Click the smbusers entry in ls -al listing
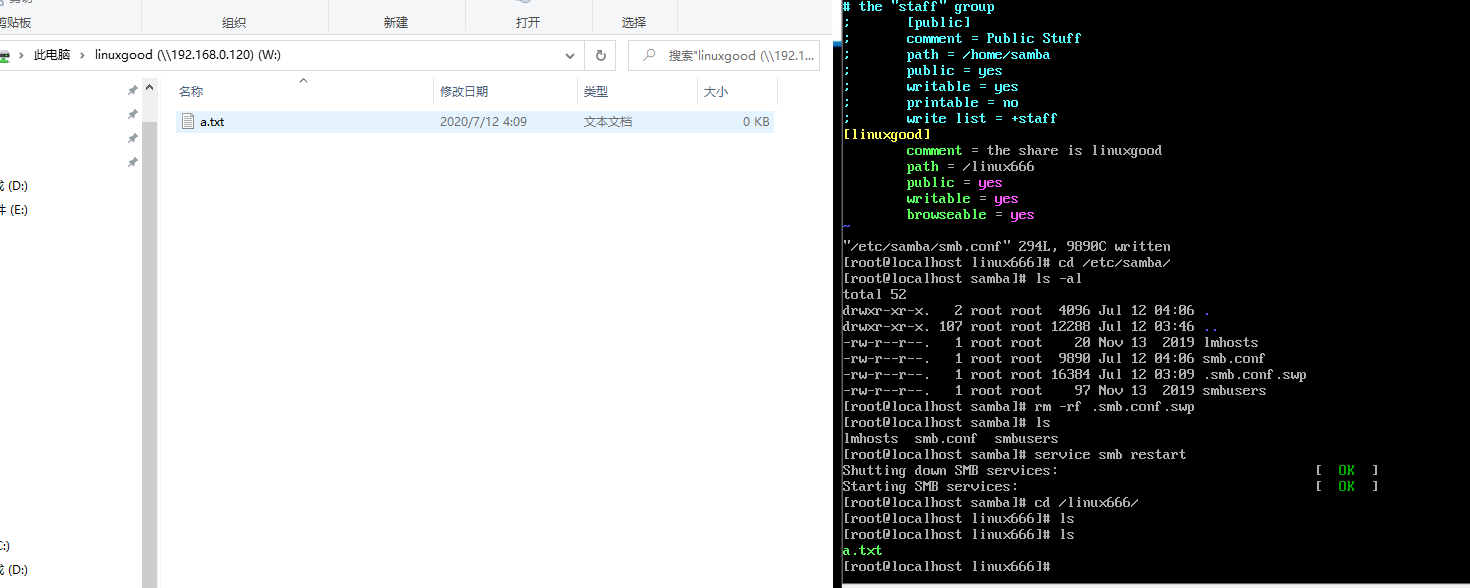The image size is (1470, 588). pos(1234,390)
